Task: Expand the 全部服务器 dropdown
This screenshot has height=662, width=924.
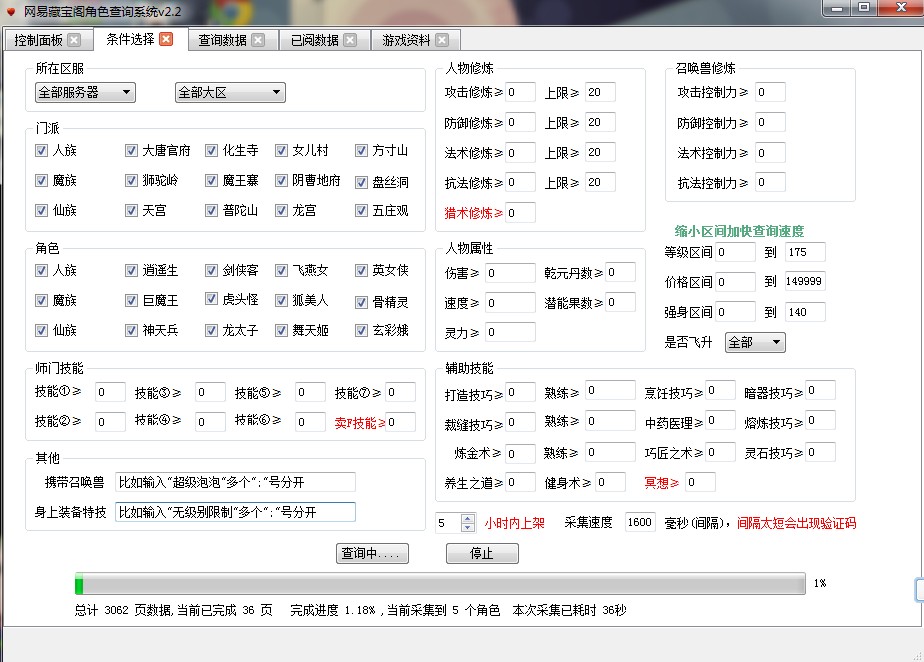Action: click(85, 93)
